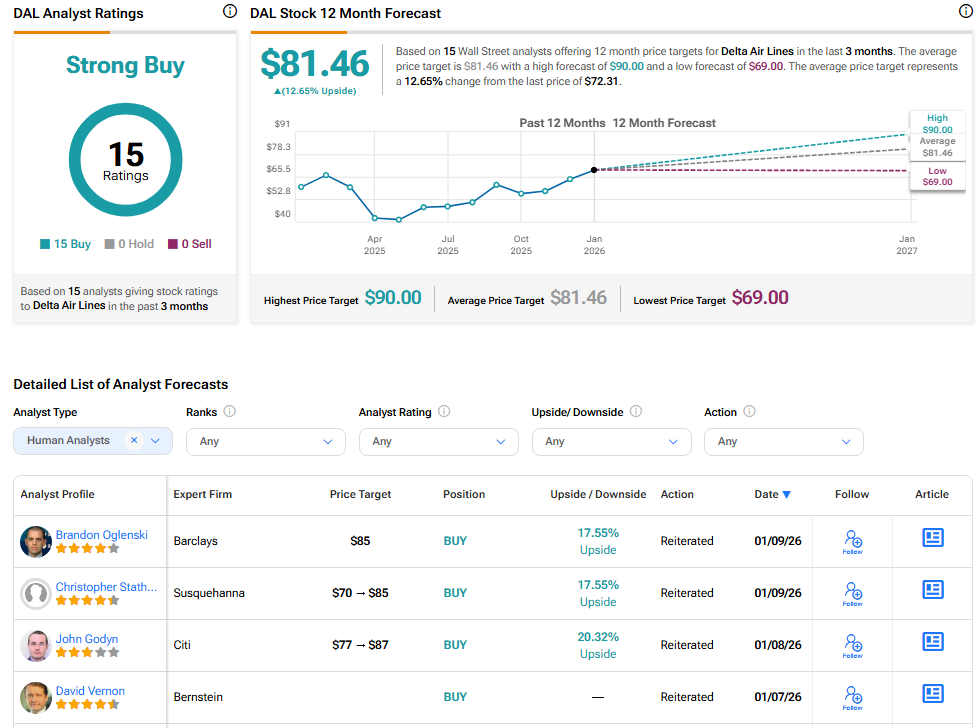Remove Human Analysts filter chip
This screenshot has width=979, height=728.
point(134,441)
